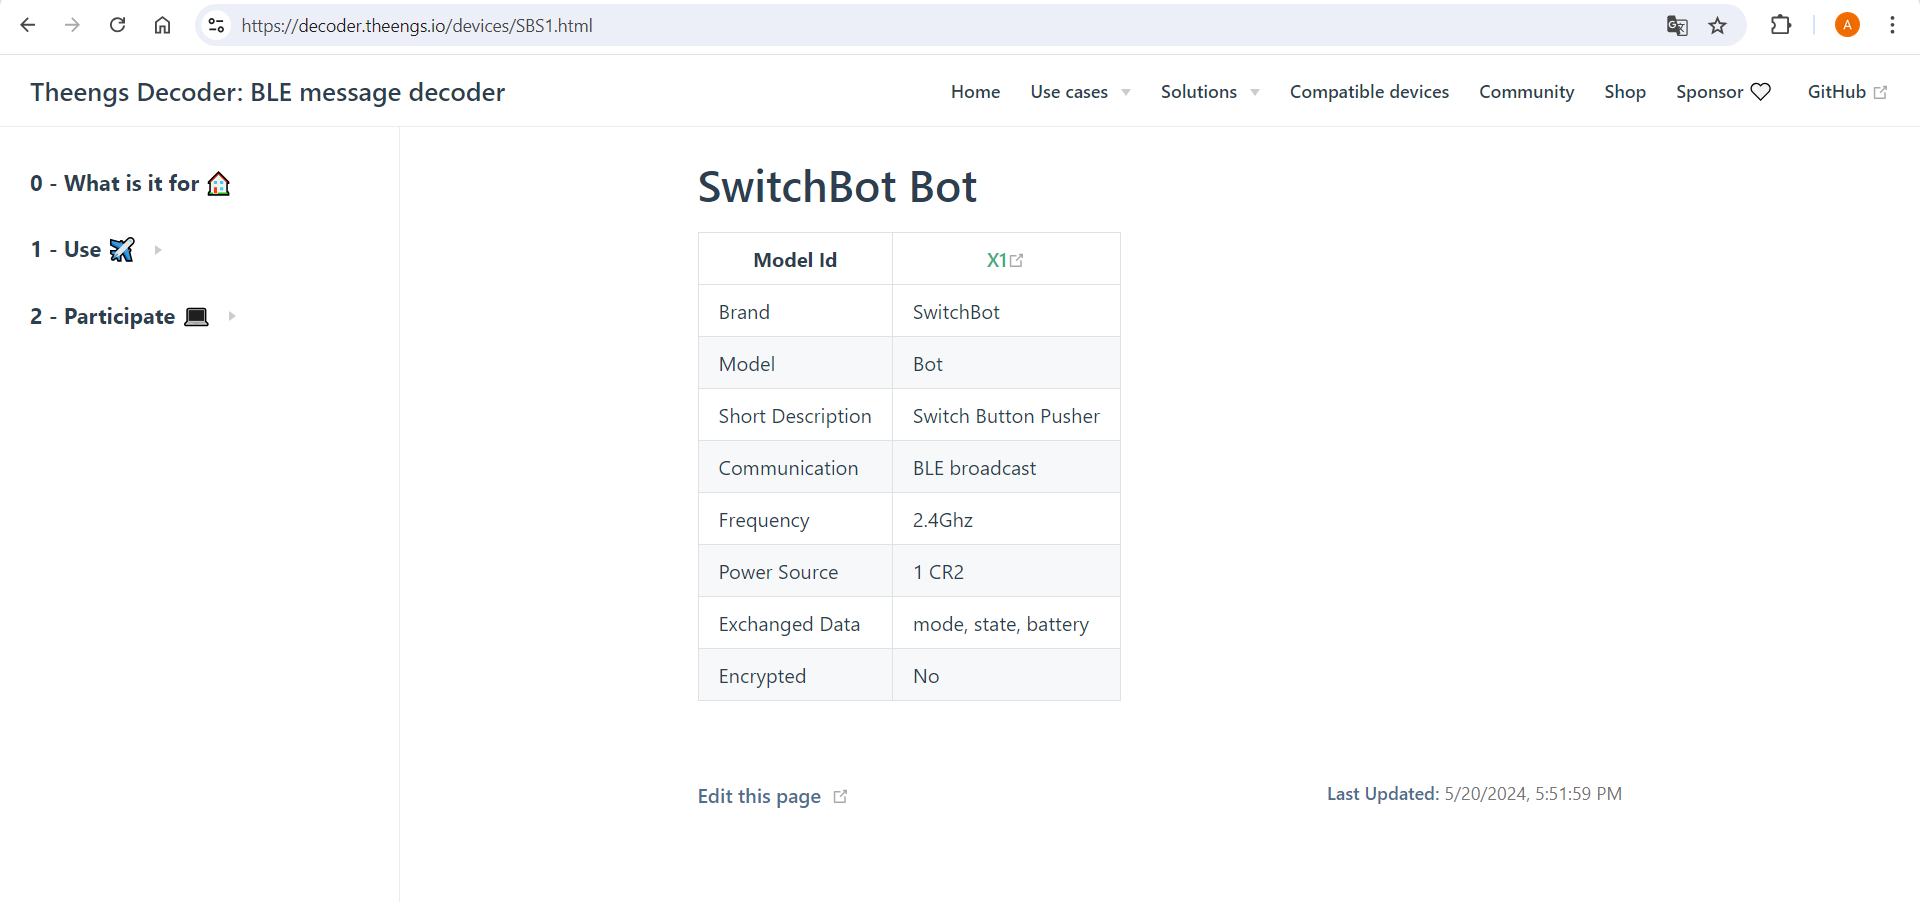This screenshot has height=902, width=1920.
Task: Open '0 - What is it for' sidebar item
Action: tap(130, 183)
